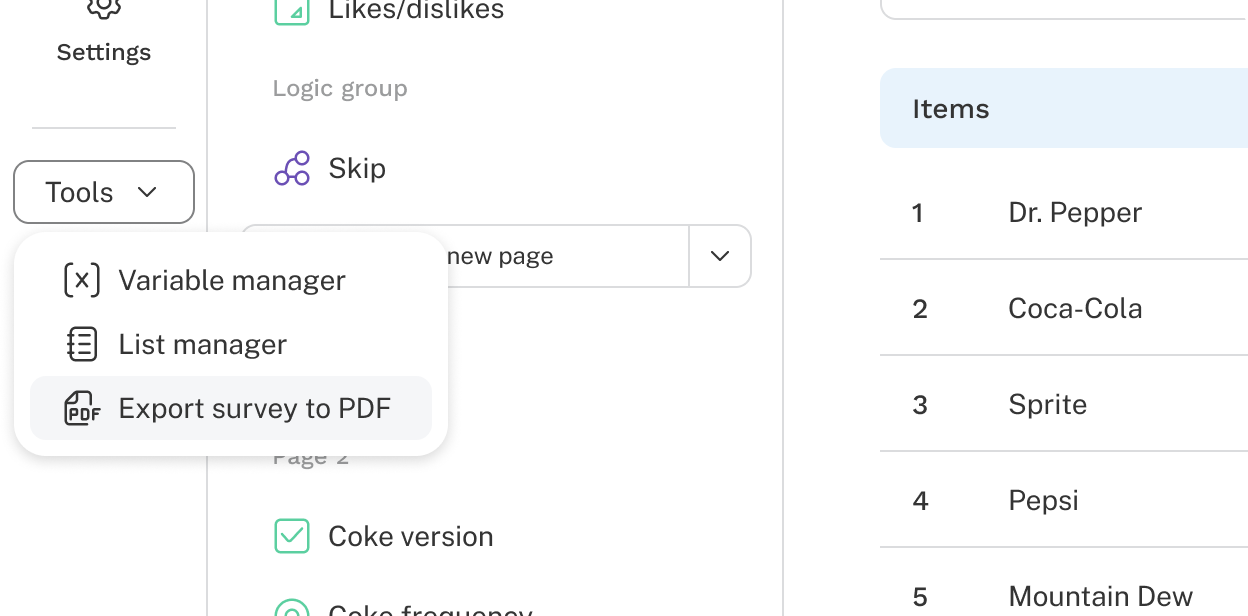The width and height of the screenshot is (1248, 616).
Task: Select Variable manager from the Tools menu
Action: click(x=232, y=280)
